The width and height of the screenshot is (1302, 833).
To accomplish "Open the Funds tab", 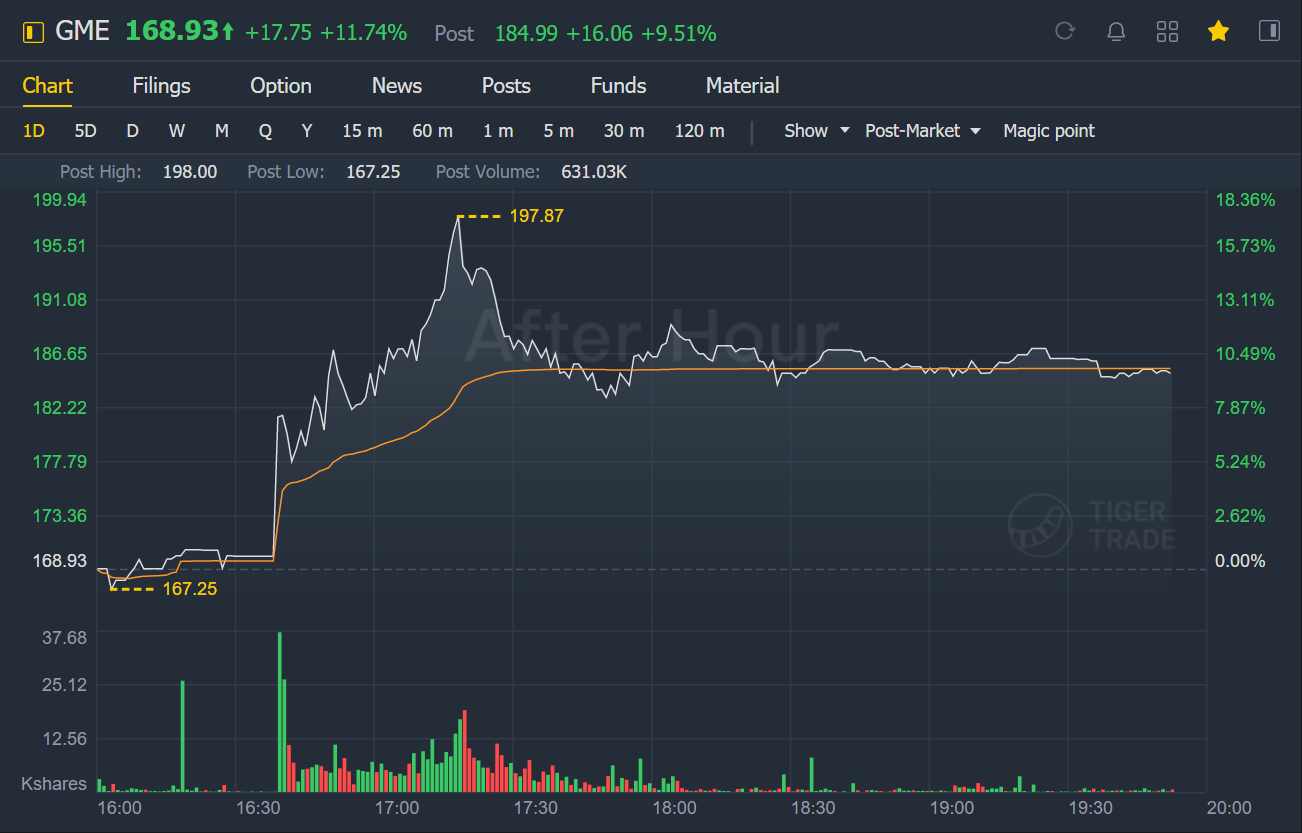I will [x=618, y=86].
